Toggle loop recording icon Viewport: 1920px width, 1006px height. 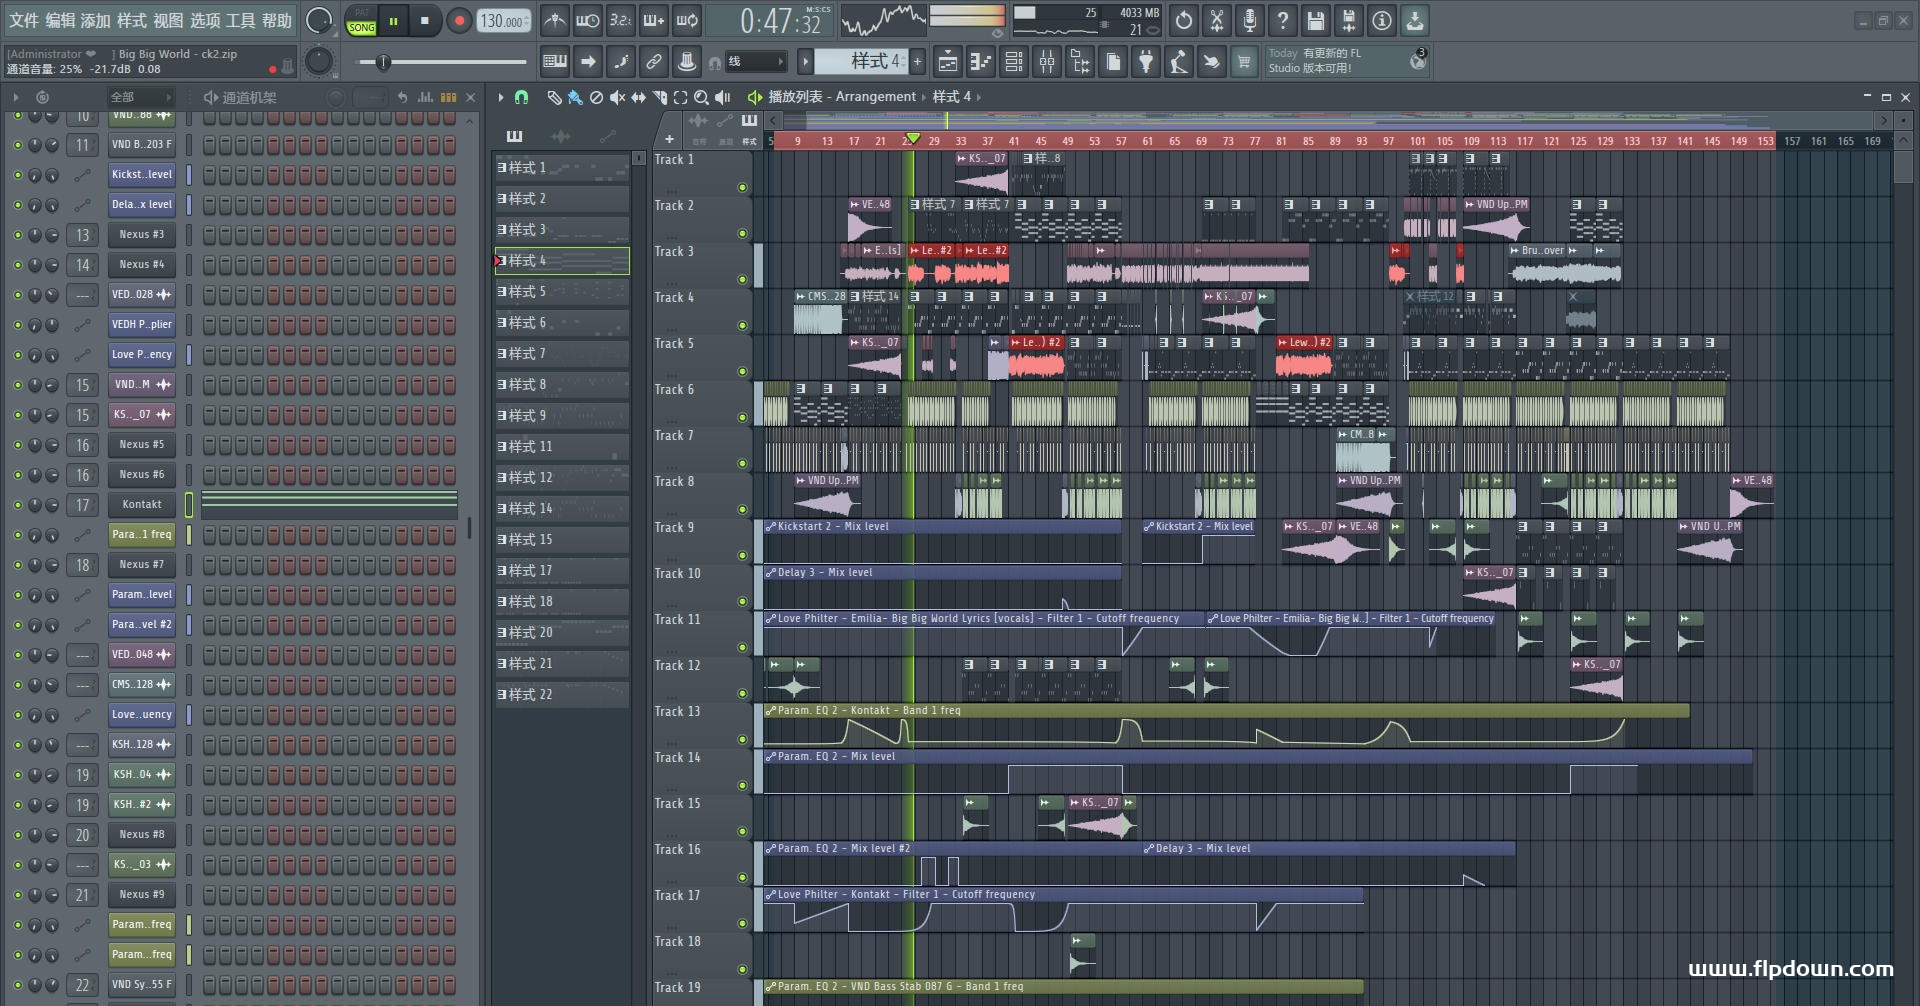(687, 20)
